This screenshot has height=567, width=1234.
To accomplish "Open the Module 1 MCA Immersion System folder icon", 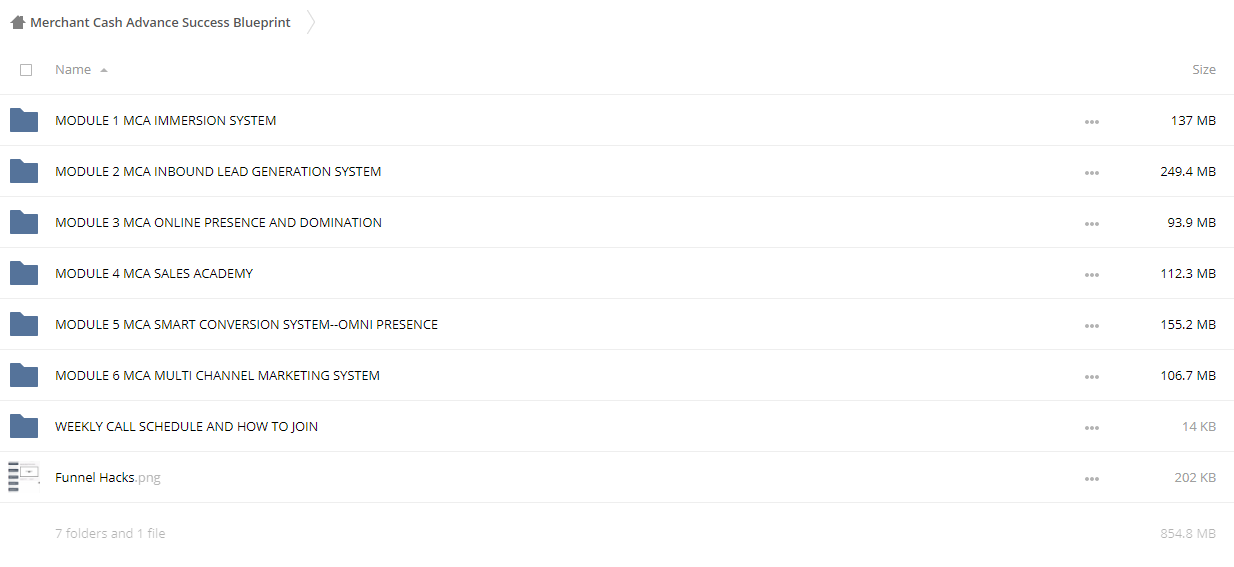I will click(x=24, y=120).
